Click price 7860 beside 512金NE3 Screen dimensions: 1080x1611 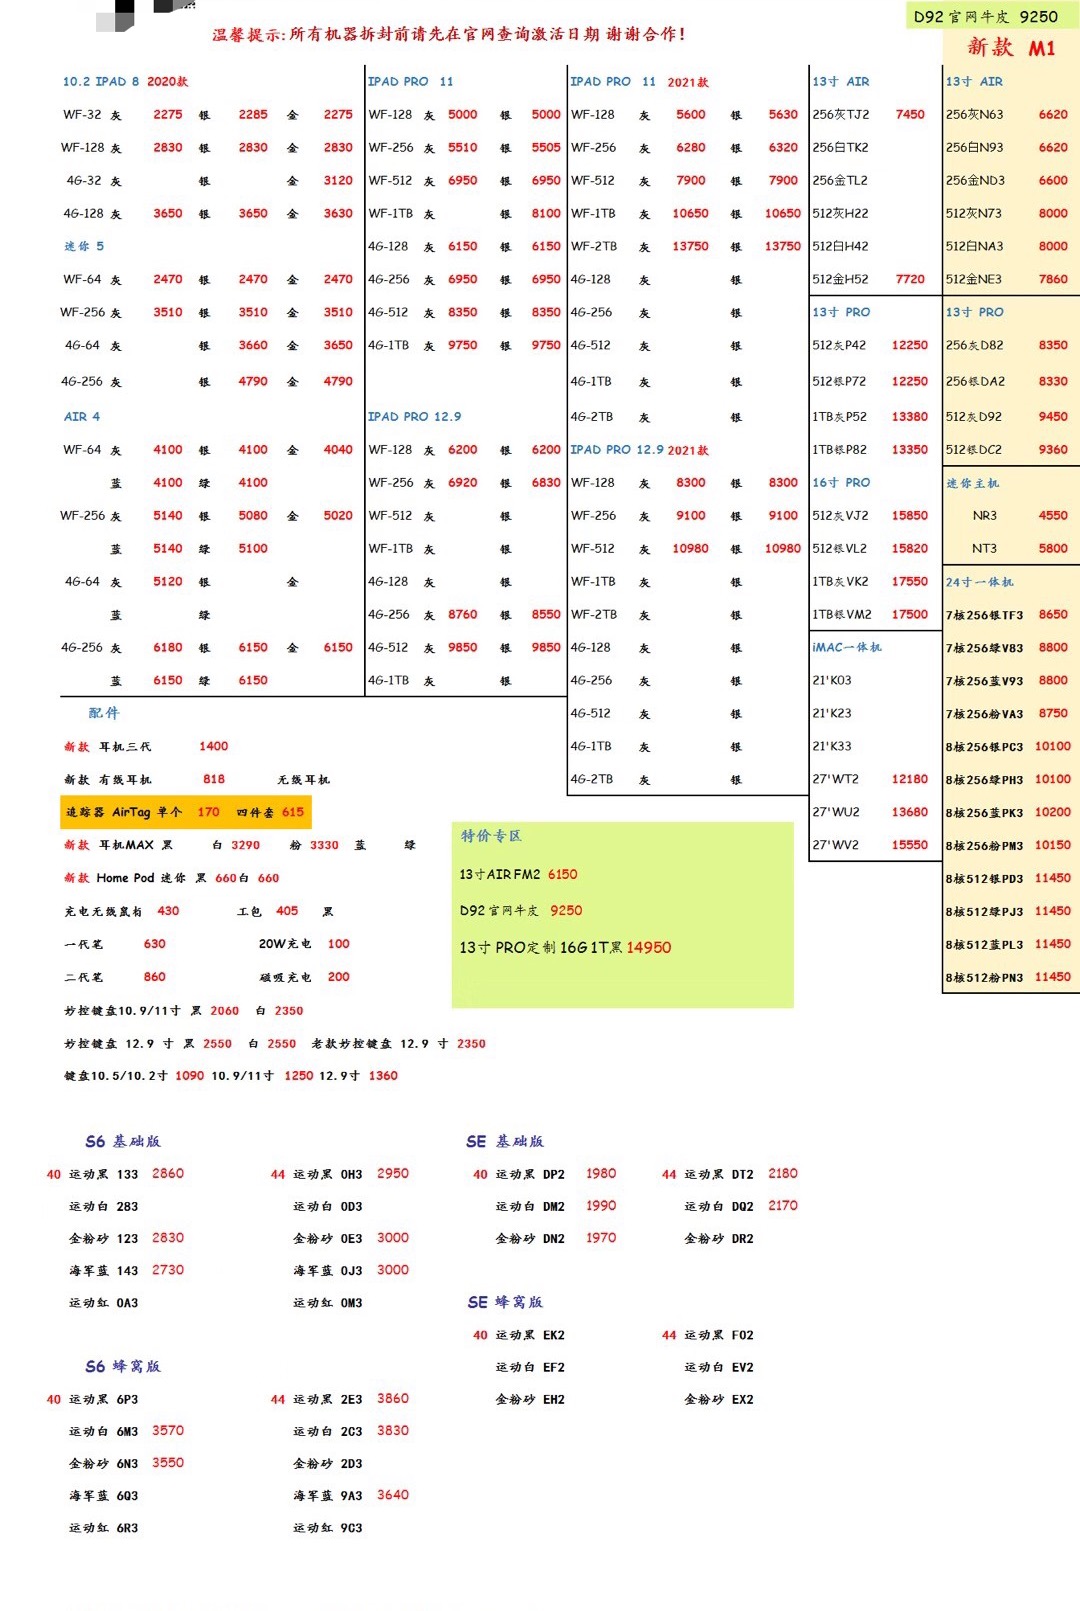click(x=1053, y=279)
